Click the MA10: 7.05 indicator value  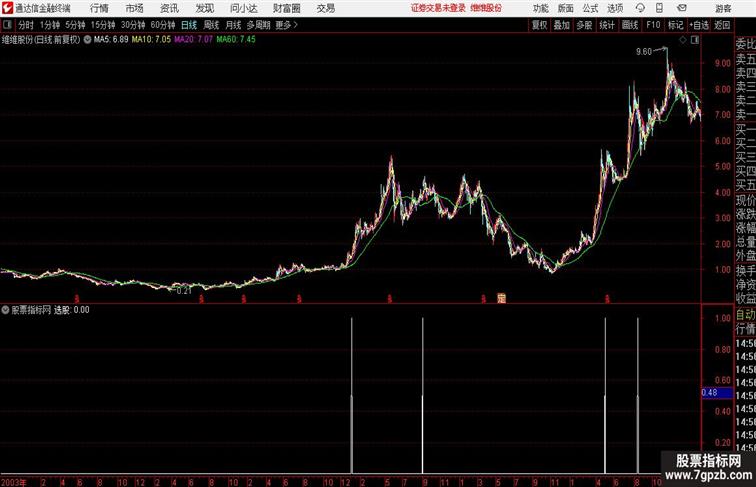(x=151, y=40)
